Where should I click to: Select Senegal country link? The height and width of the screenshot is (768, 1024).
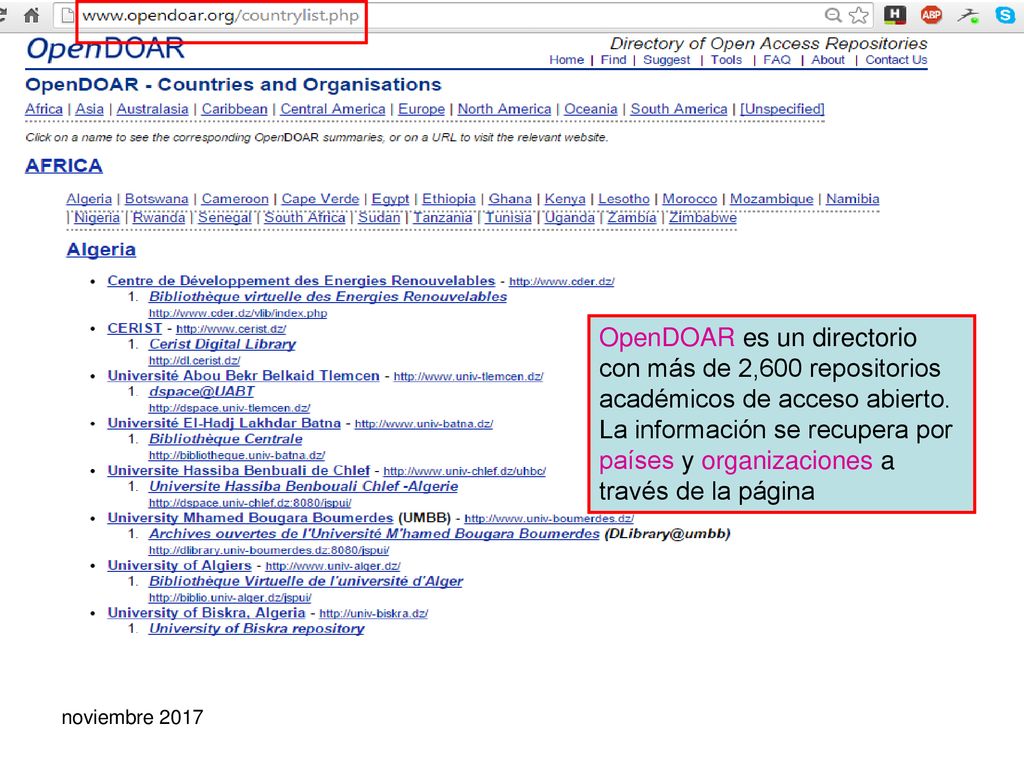(225, 217)
